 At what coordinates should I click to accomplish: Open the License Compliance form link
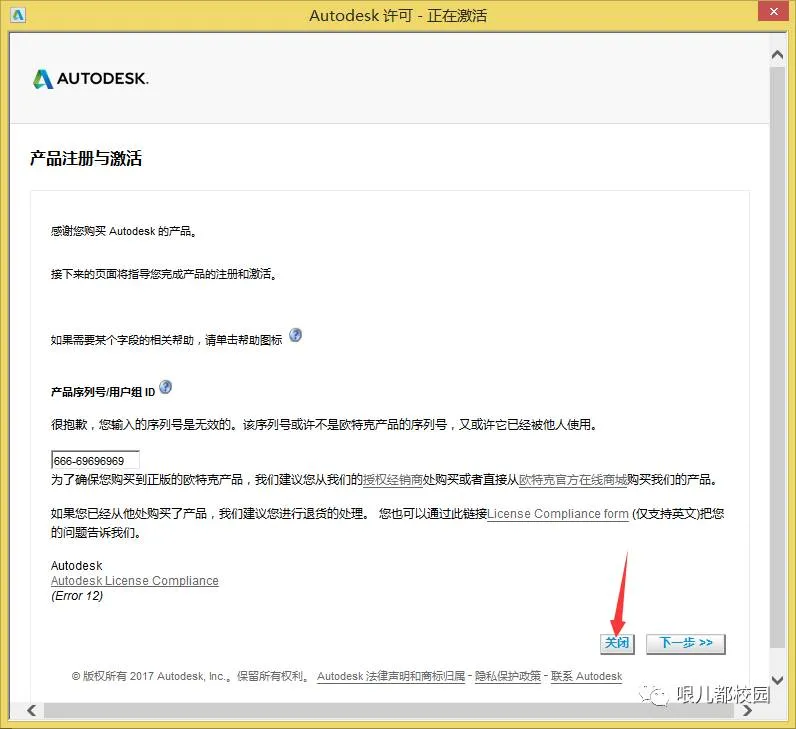558,514
